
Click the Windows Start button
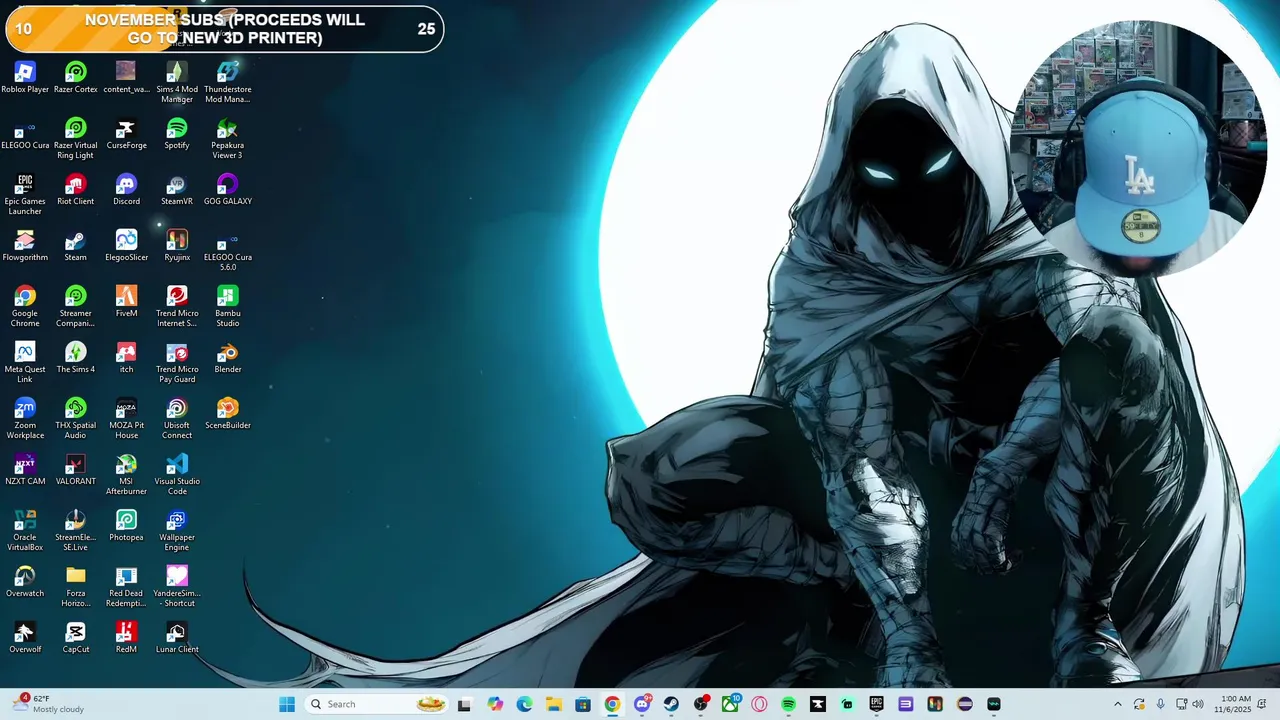(287, 704)
